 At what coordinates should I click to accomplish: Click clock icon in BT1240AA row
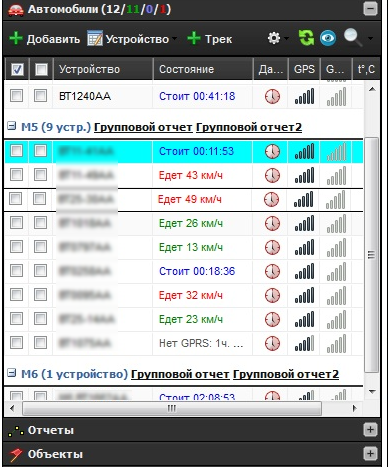(272, 97)
